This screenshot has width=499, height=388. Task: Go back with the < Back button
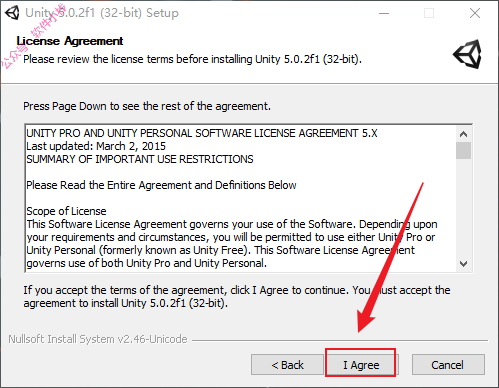pos(287,365)
